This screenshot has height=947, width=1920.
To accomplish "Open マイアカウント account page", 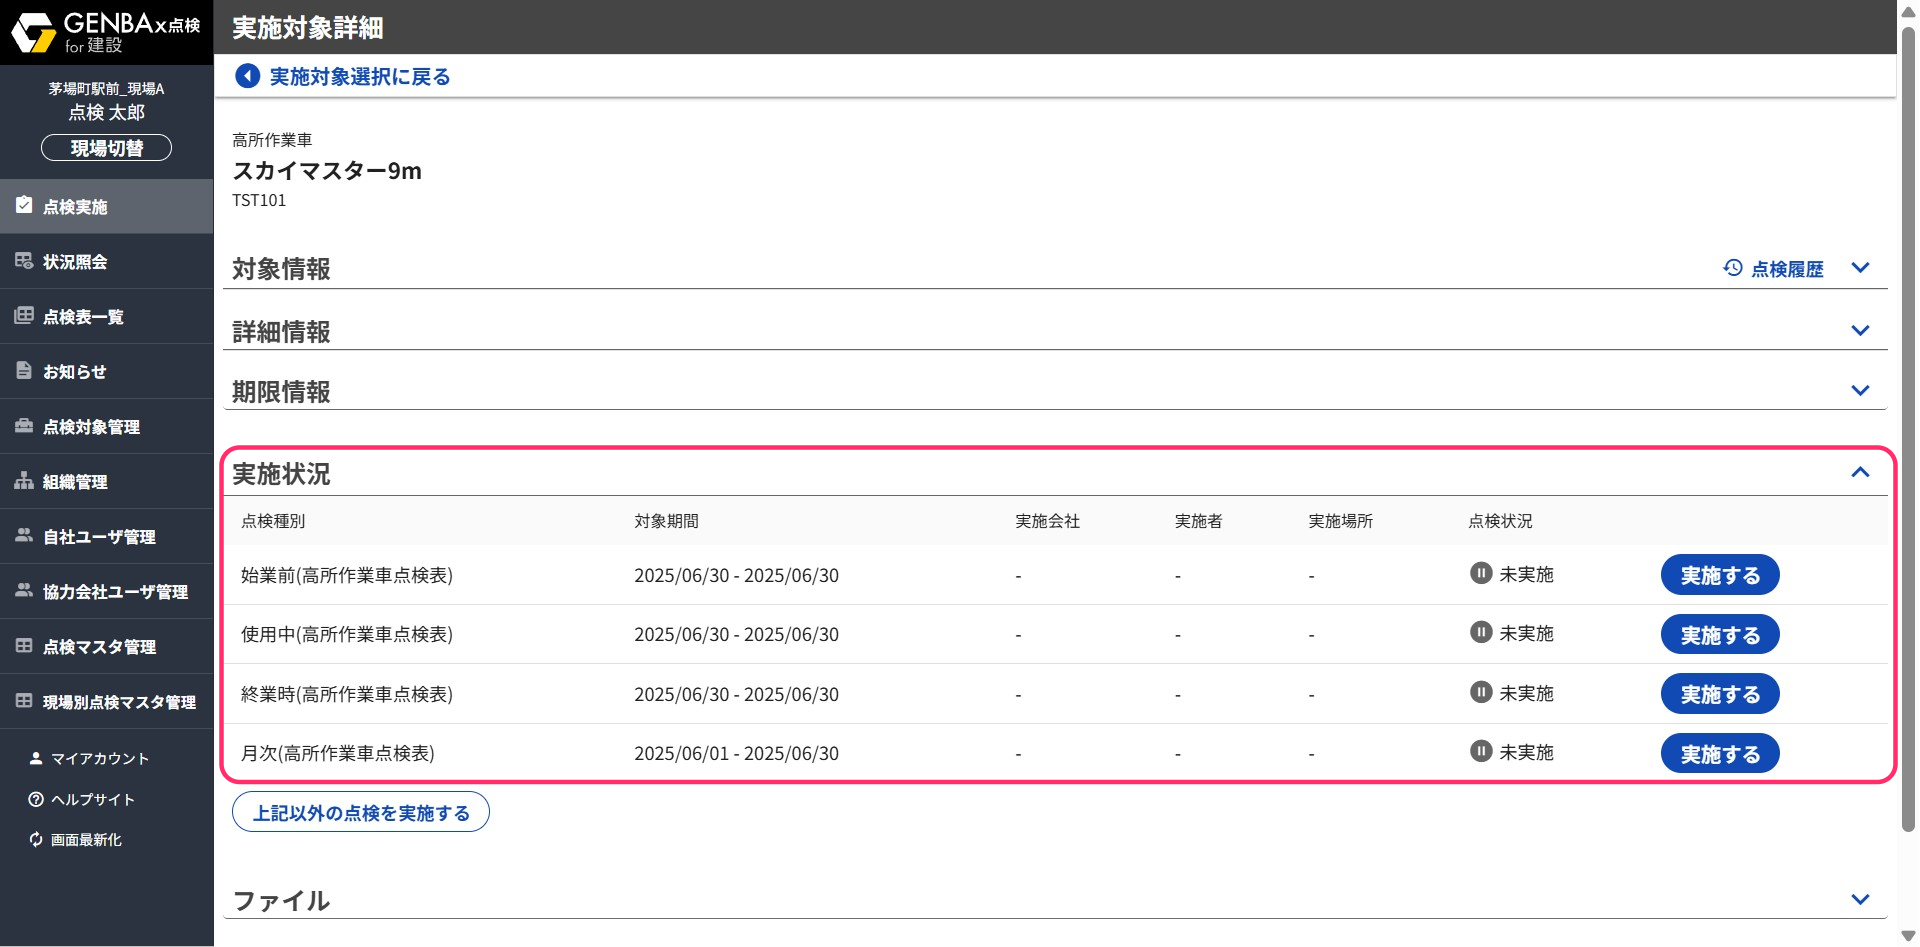I will tap(99, 759).
